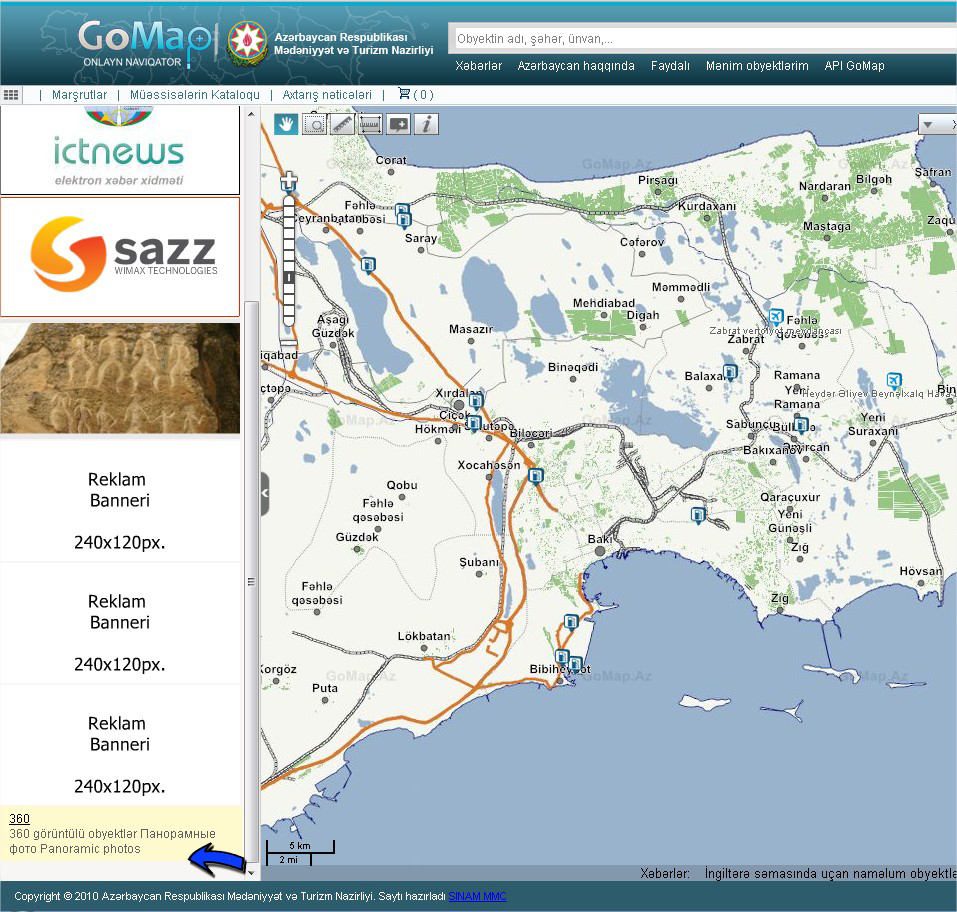Click the Heydər Əliyev airport marker
Viewport: 957px width, 912px height.
point(894,381)
